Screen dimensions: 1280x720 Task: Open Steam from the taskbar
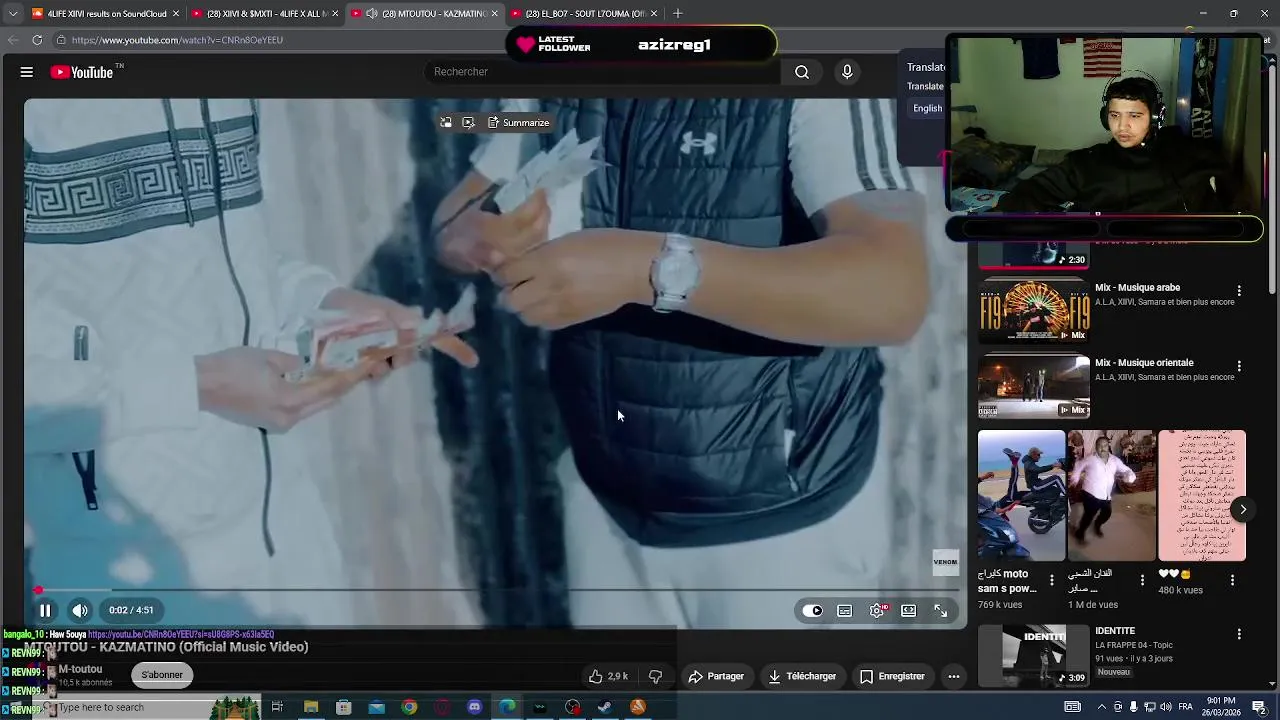605,707
